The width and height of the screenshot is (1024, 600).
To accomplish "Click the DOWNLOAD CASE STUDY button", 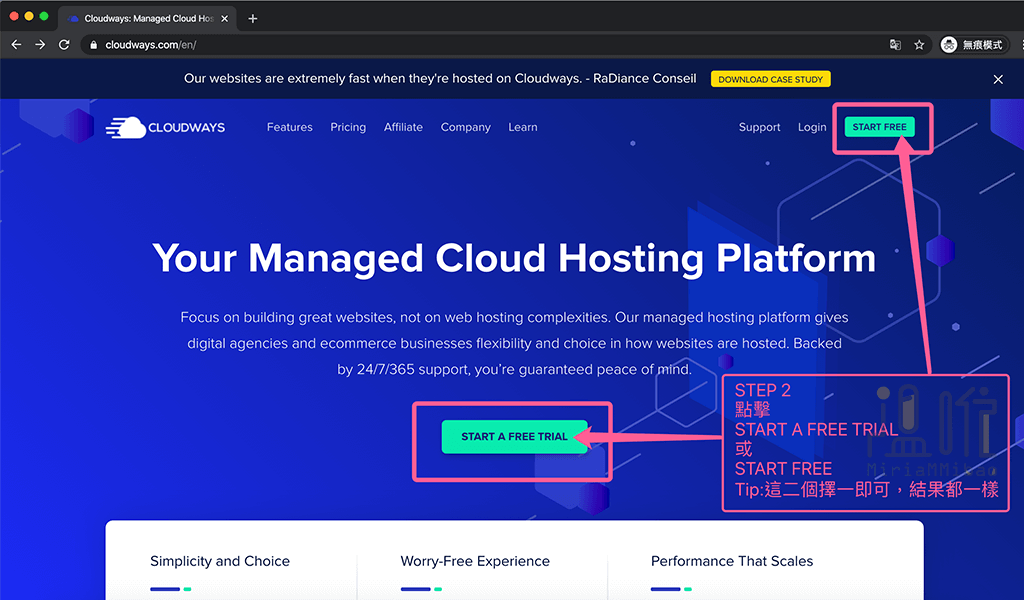I will 770,78.
